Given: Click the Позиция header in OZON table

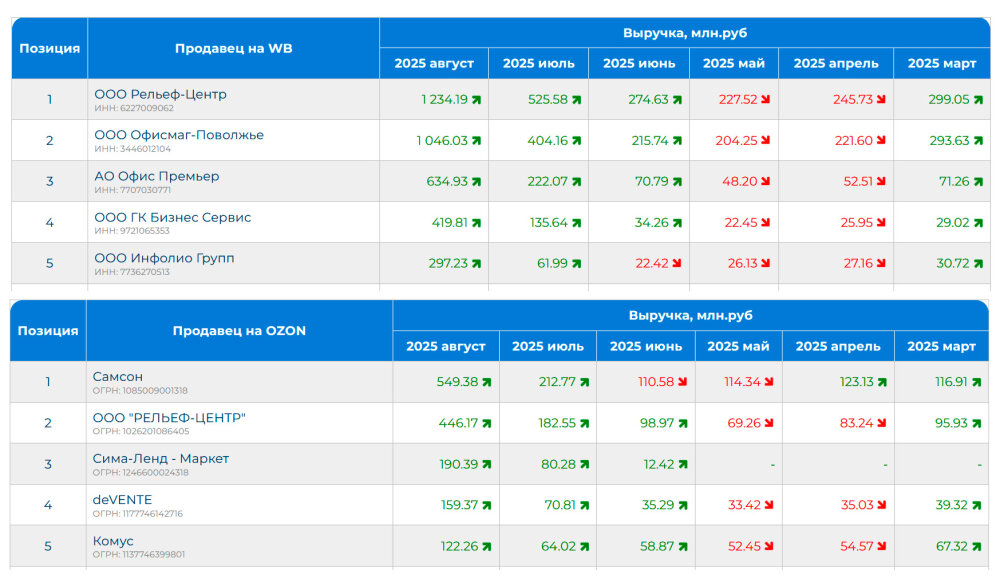Looking at the screenshot, I should pyautogui.click(x=48, y=331).
